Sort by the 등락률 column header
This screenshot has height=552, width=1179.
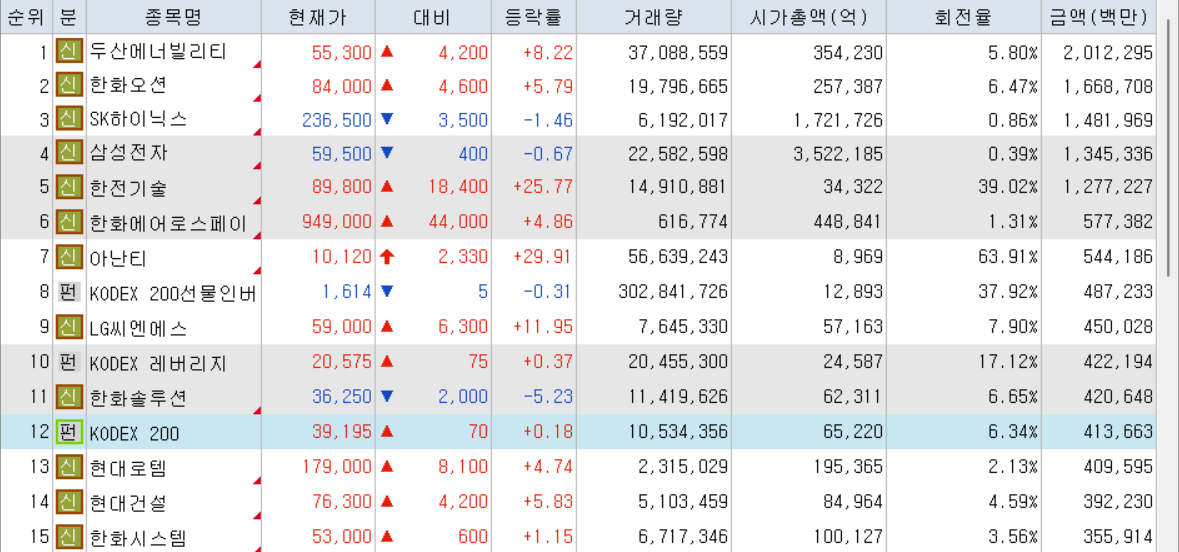click(x=534, y=17)
